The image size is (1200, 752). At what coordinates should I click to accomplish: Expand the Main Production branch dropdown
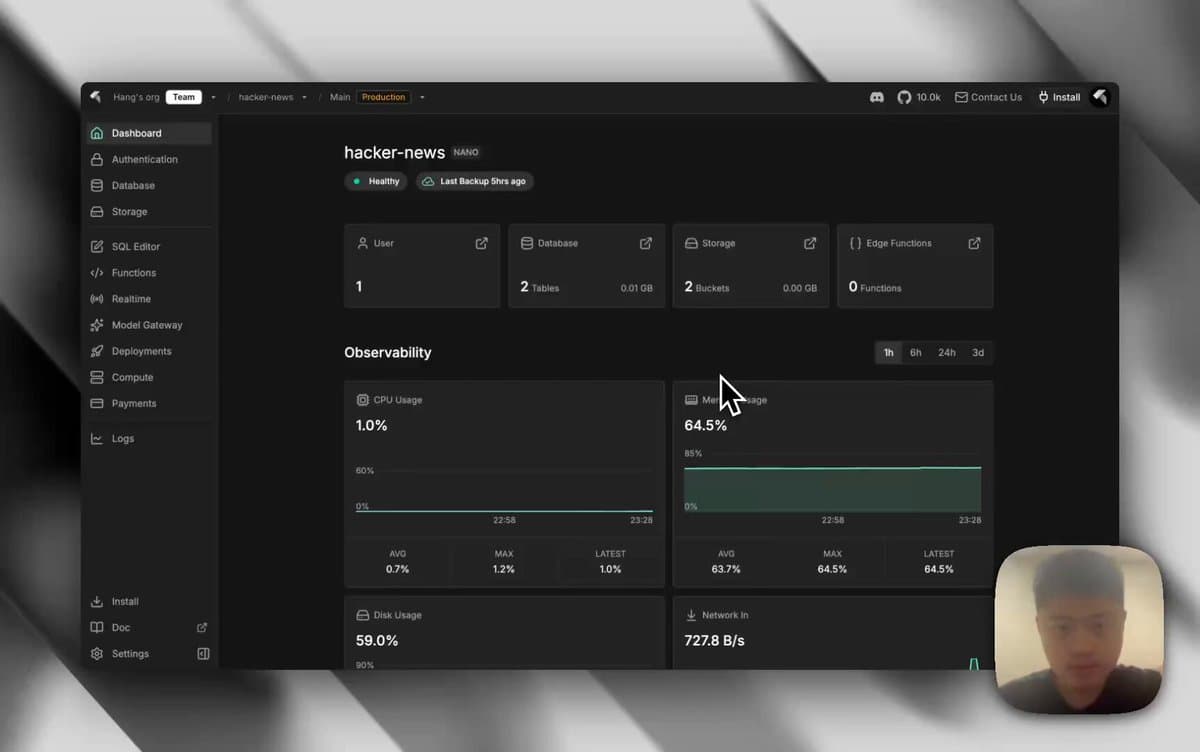pyautogui.click(x=422, y=97)
